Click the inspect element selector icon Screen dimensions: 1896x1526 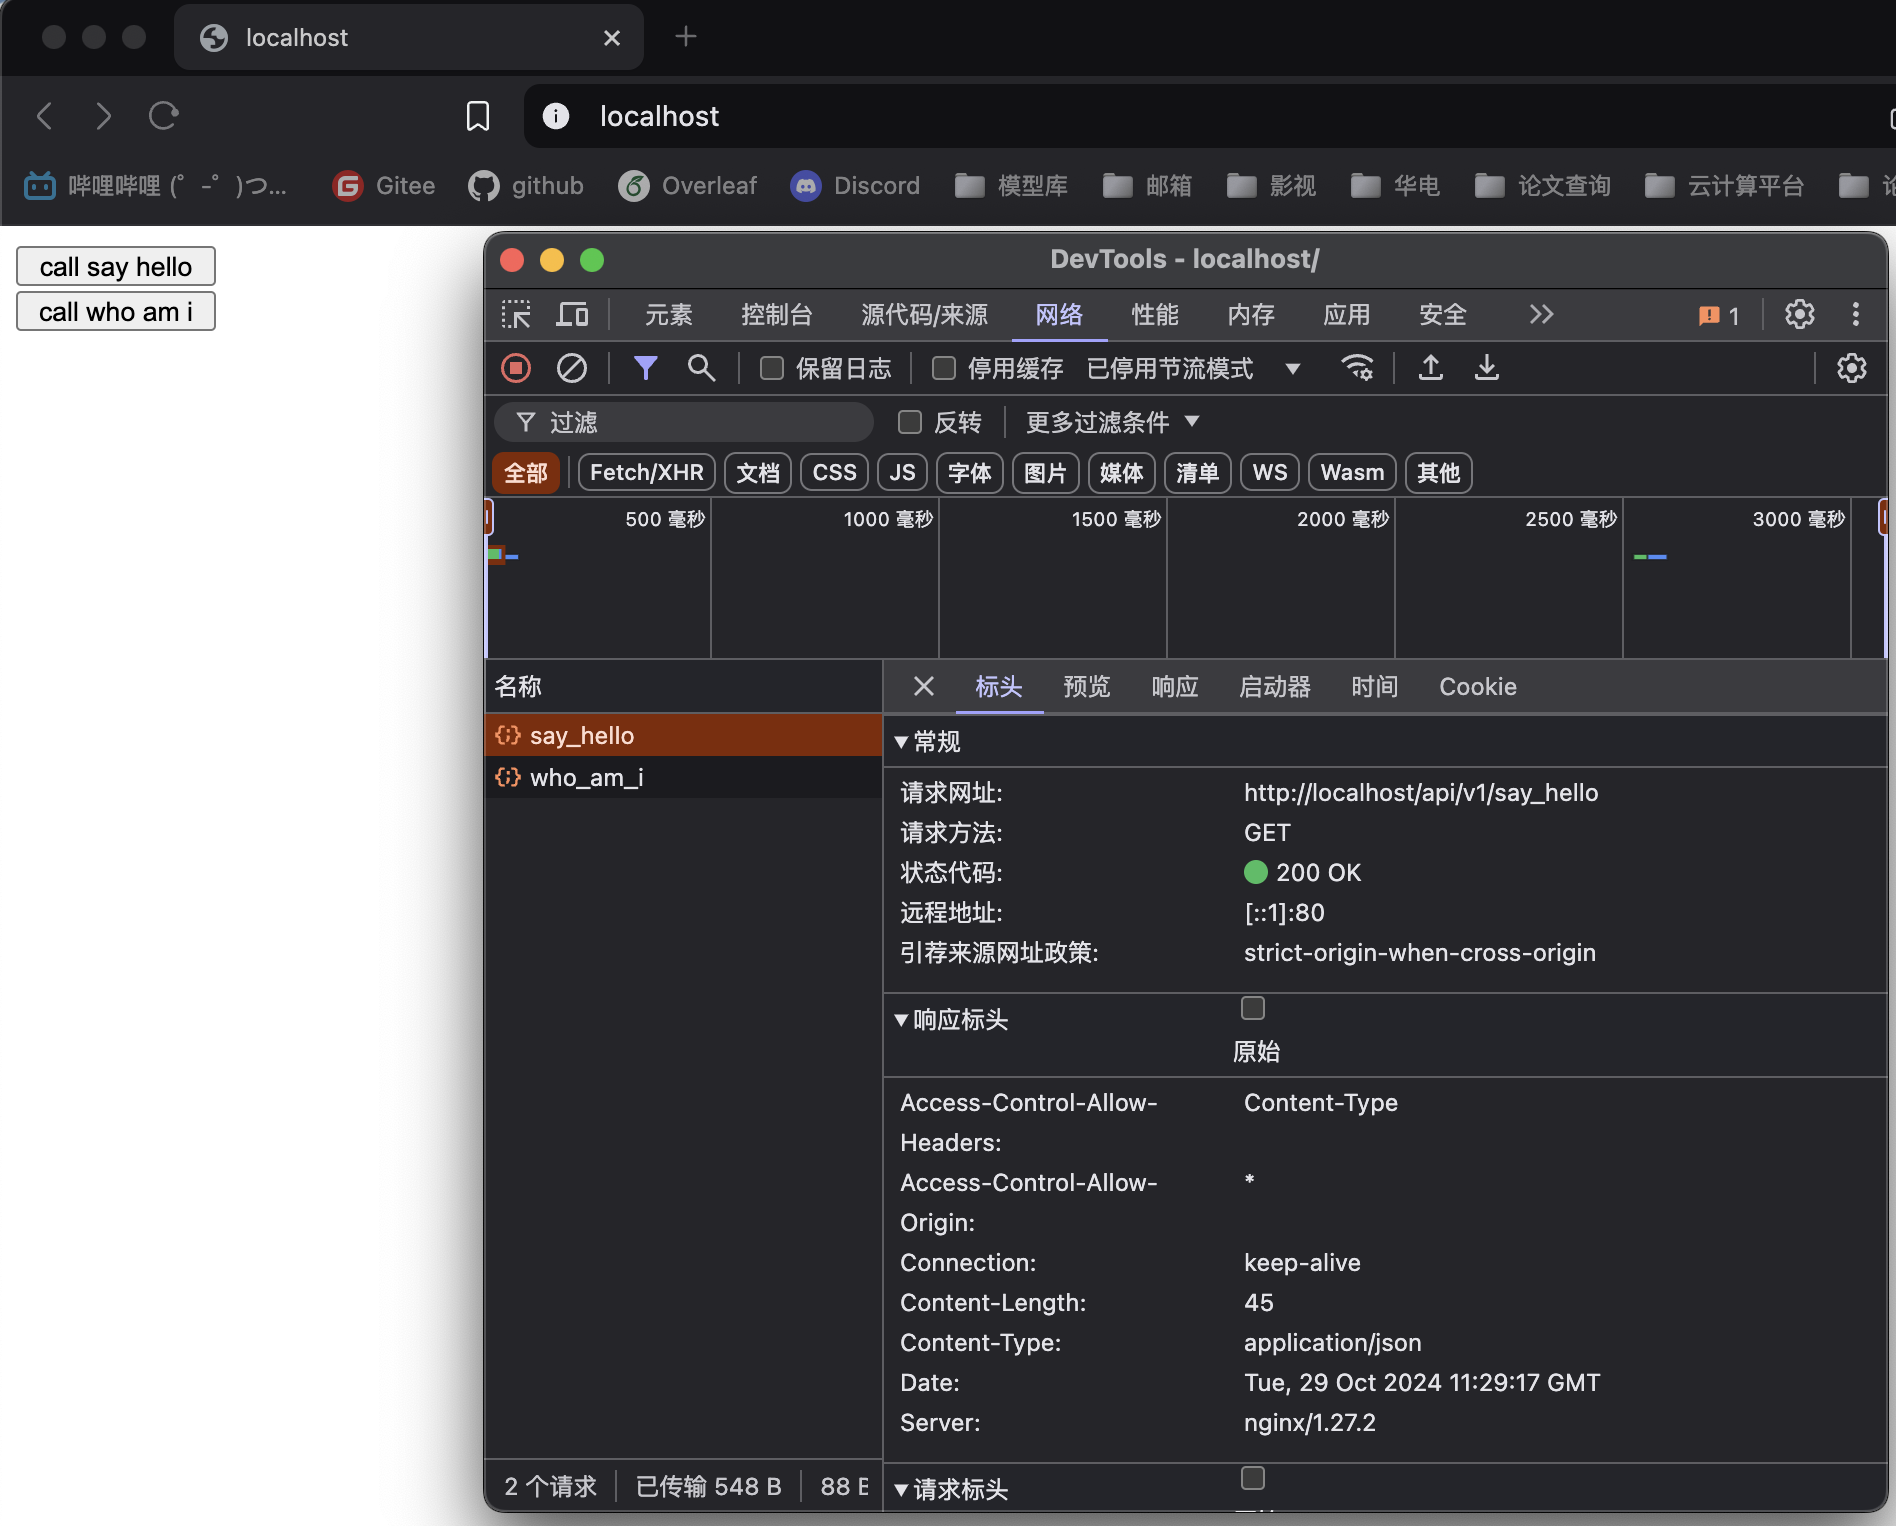[516, 315]
